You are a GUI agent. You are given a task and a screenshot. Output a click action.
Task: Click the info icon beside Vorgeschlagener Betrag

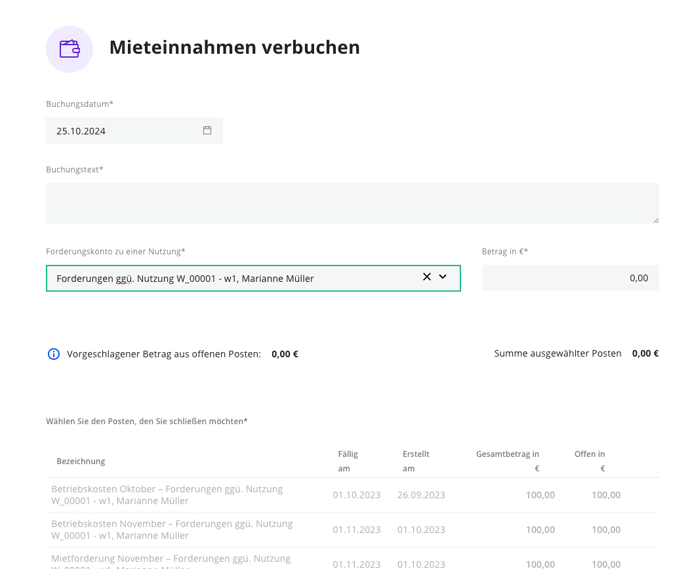coord(54,354)
